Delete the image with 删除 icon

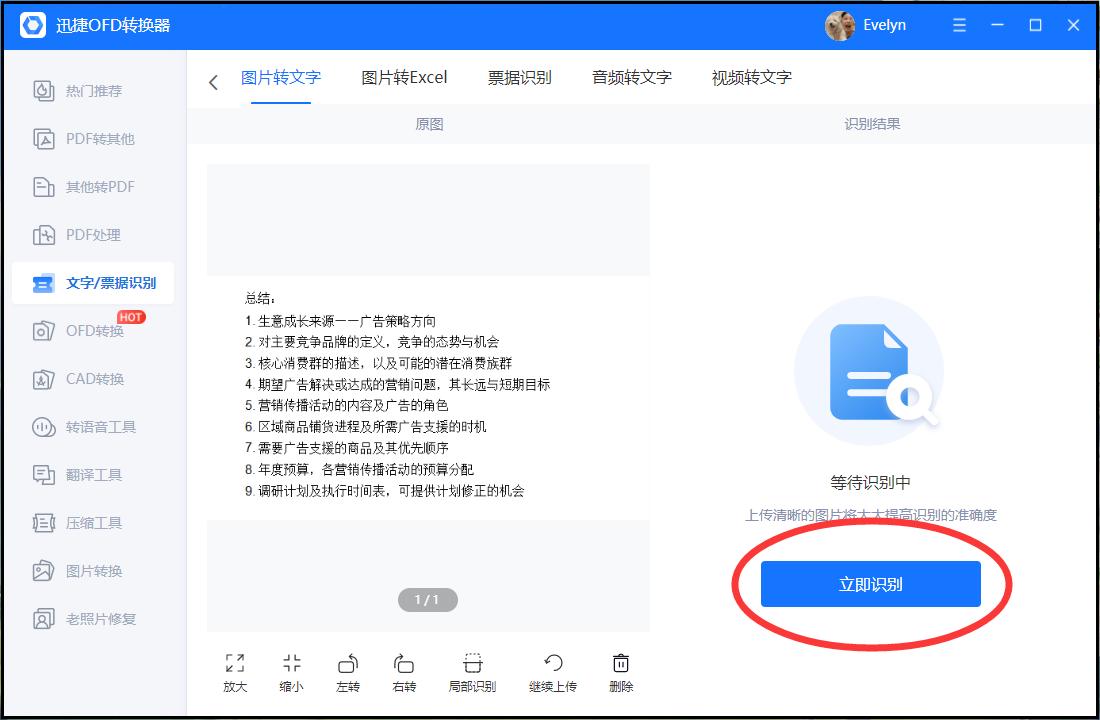click(x=620, y=670)
